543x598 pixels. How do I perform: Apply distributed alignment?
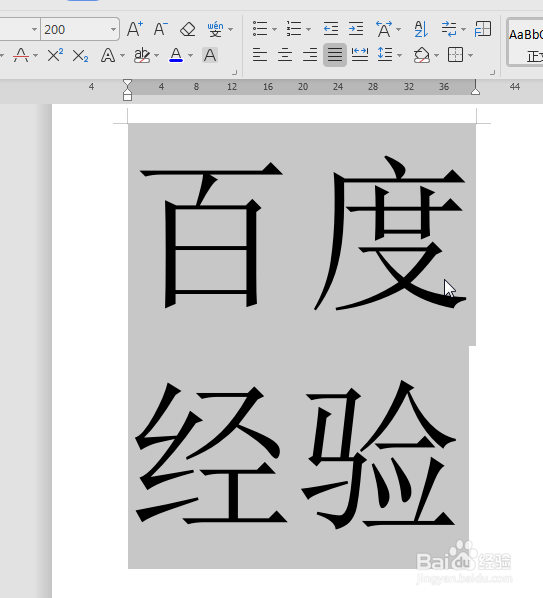(x=360, y=55)
